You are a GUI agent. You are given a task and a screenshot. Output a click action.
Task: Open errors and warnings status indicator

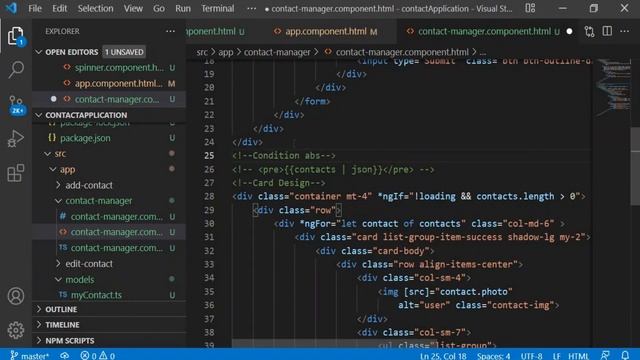click(x=98, y=356)
